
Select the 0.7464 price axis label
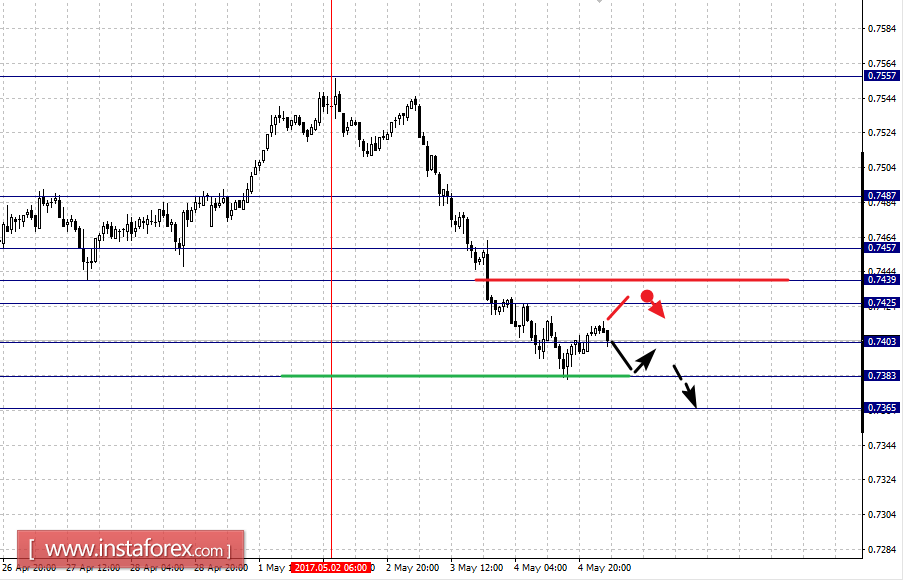click(882, 237)
